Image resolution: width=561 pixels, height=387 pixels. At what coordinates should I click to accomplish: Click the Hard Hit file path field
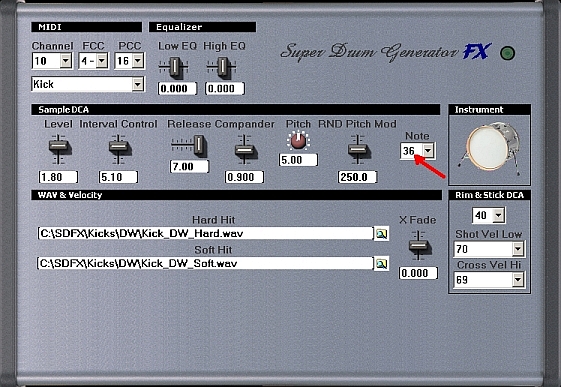click(205, 234)
